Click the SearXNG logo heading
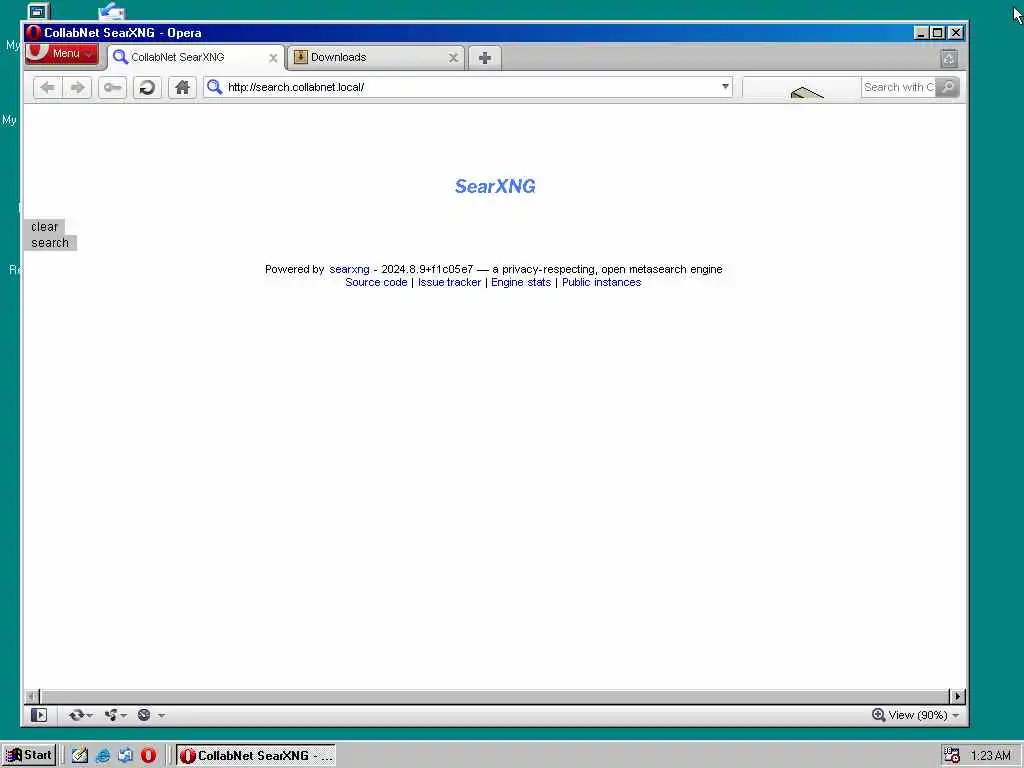Image resolution: width=1024 pixels, height=768 pixels. [x=495, y=187]
